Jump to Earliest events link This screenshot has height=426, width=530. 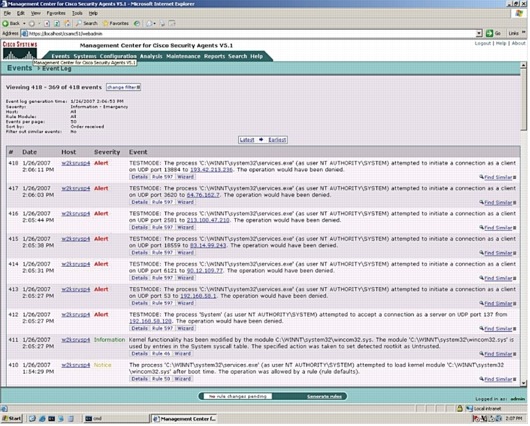(277, 140)
